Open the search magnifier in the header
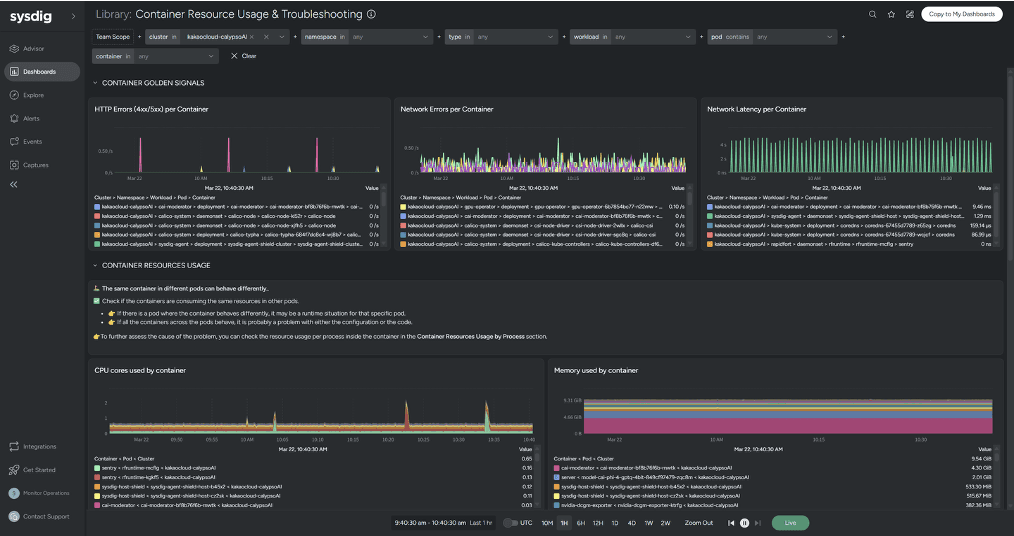The height and width of the screenshot is (536, 1014). [x=872, y=14]
